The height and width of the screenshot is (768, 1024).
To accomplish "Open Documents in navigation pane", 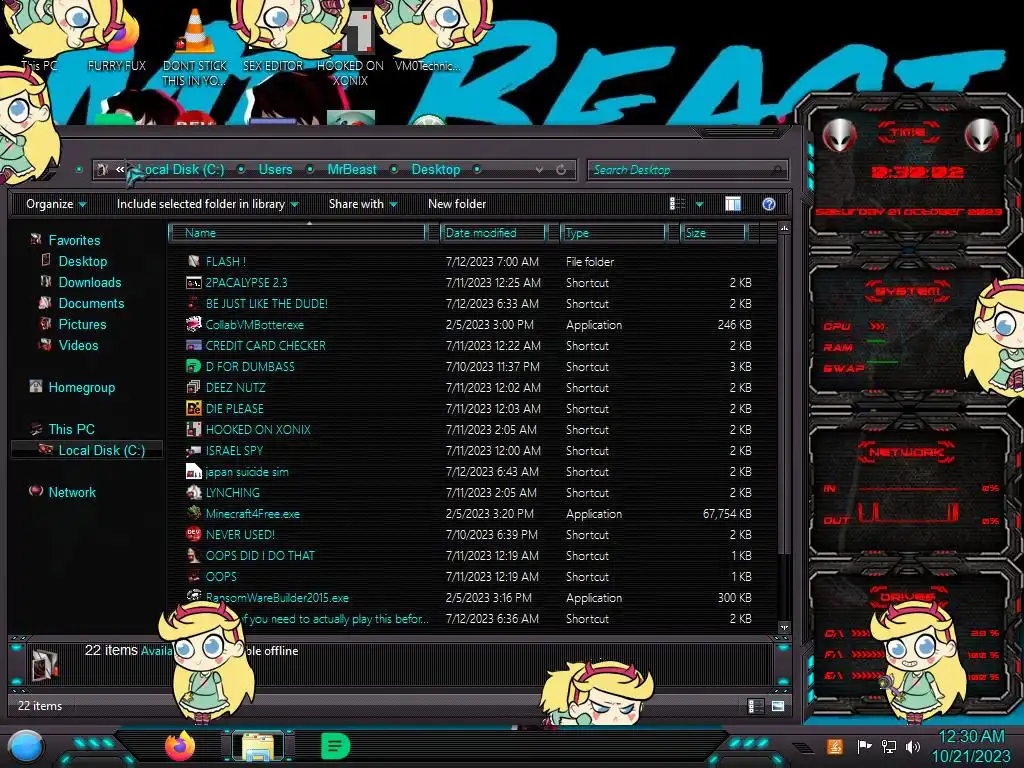I will tap(91, 303).
